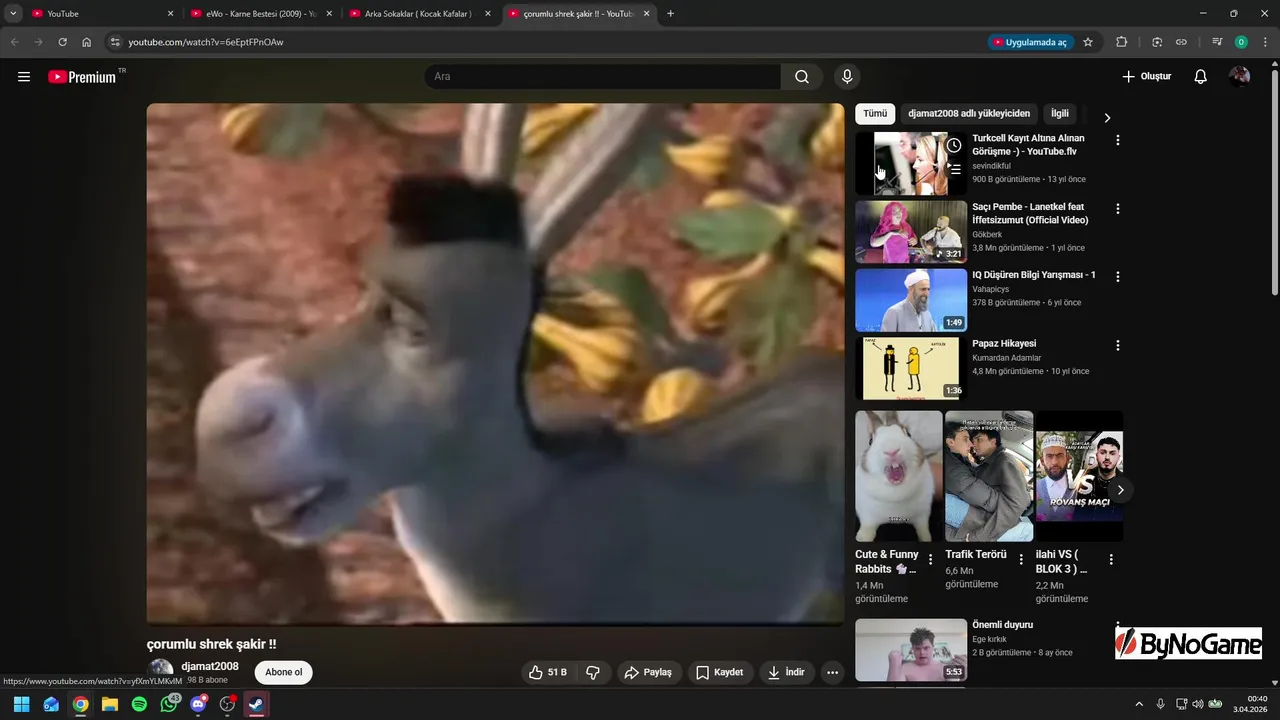Open a new browser tab
This screenshot has height=720, width=1280.
[670, 14]
